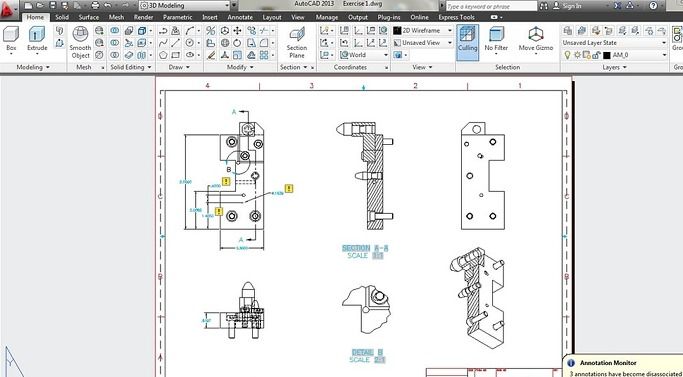
Task: Switch to the Solid ribbon tab
Action: click(x=62, y=17)
